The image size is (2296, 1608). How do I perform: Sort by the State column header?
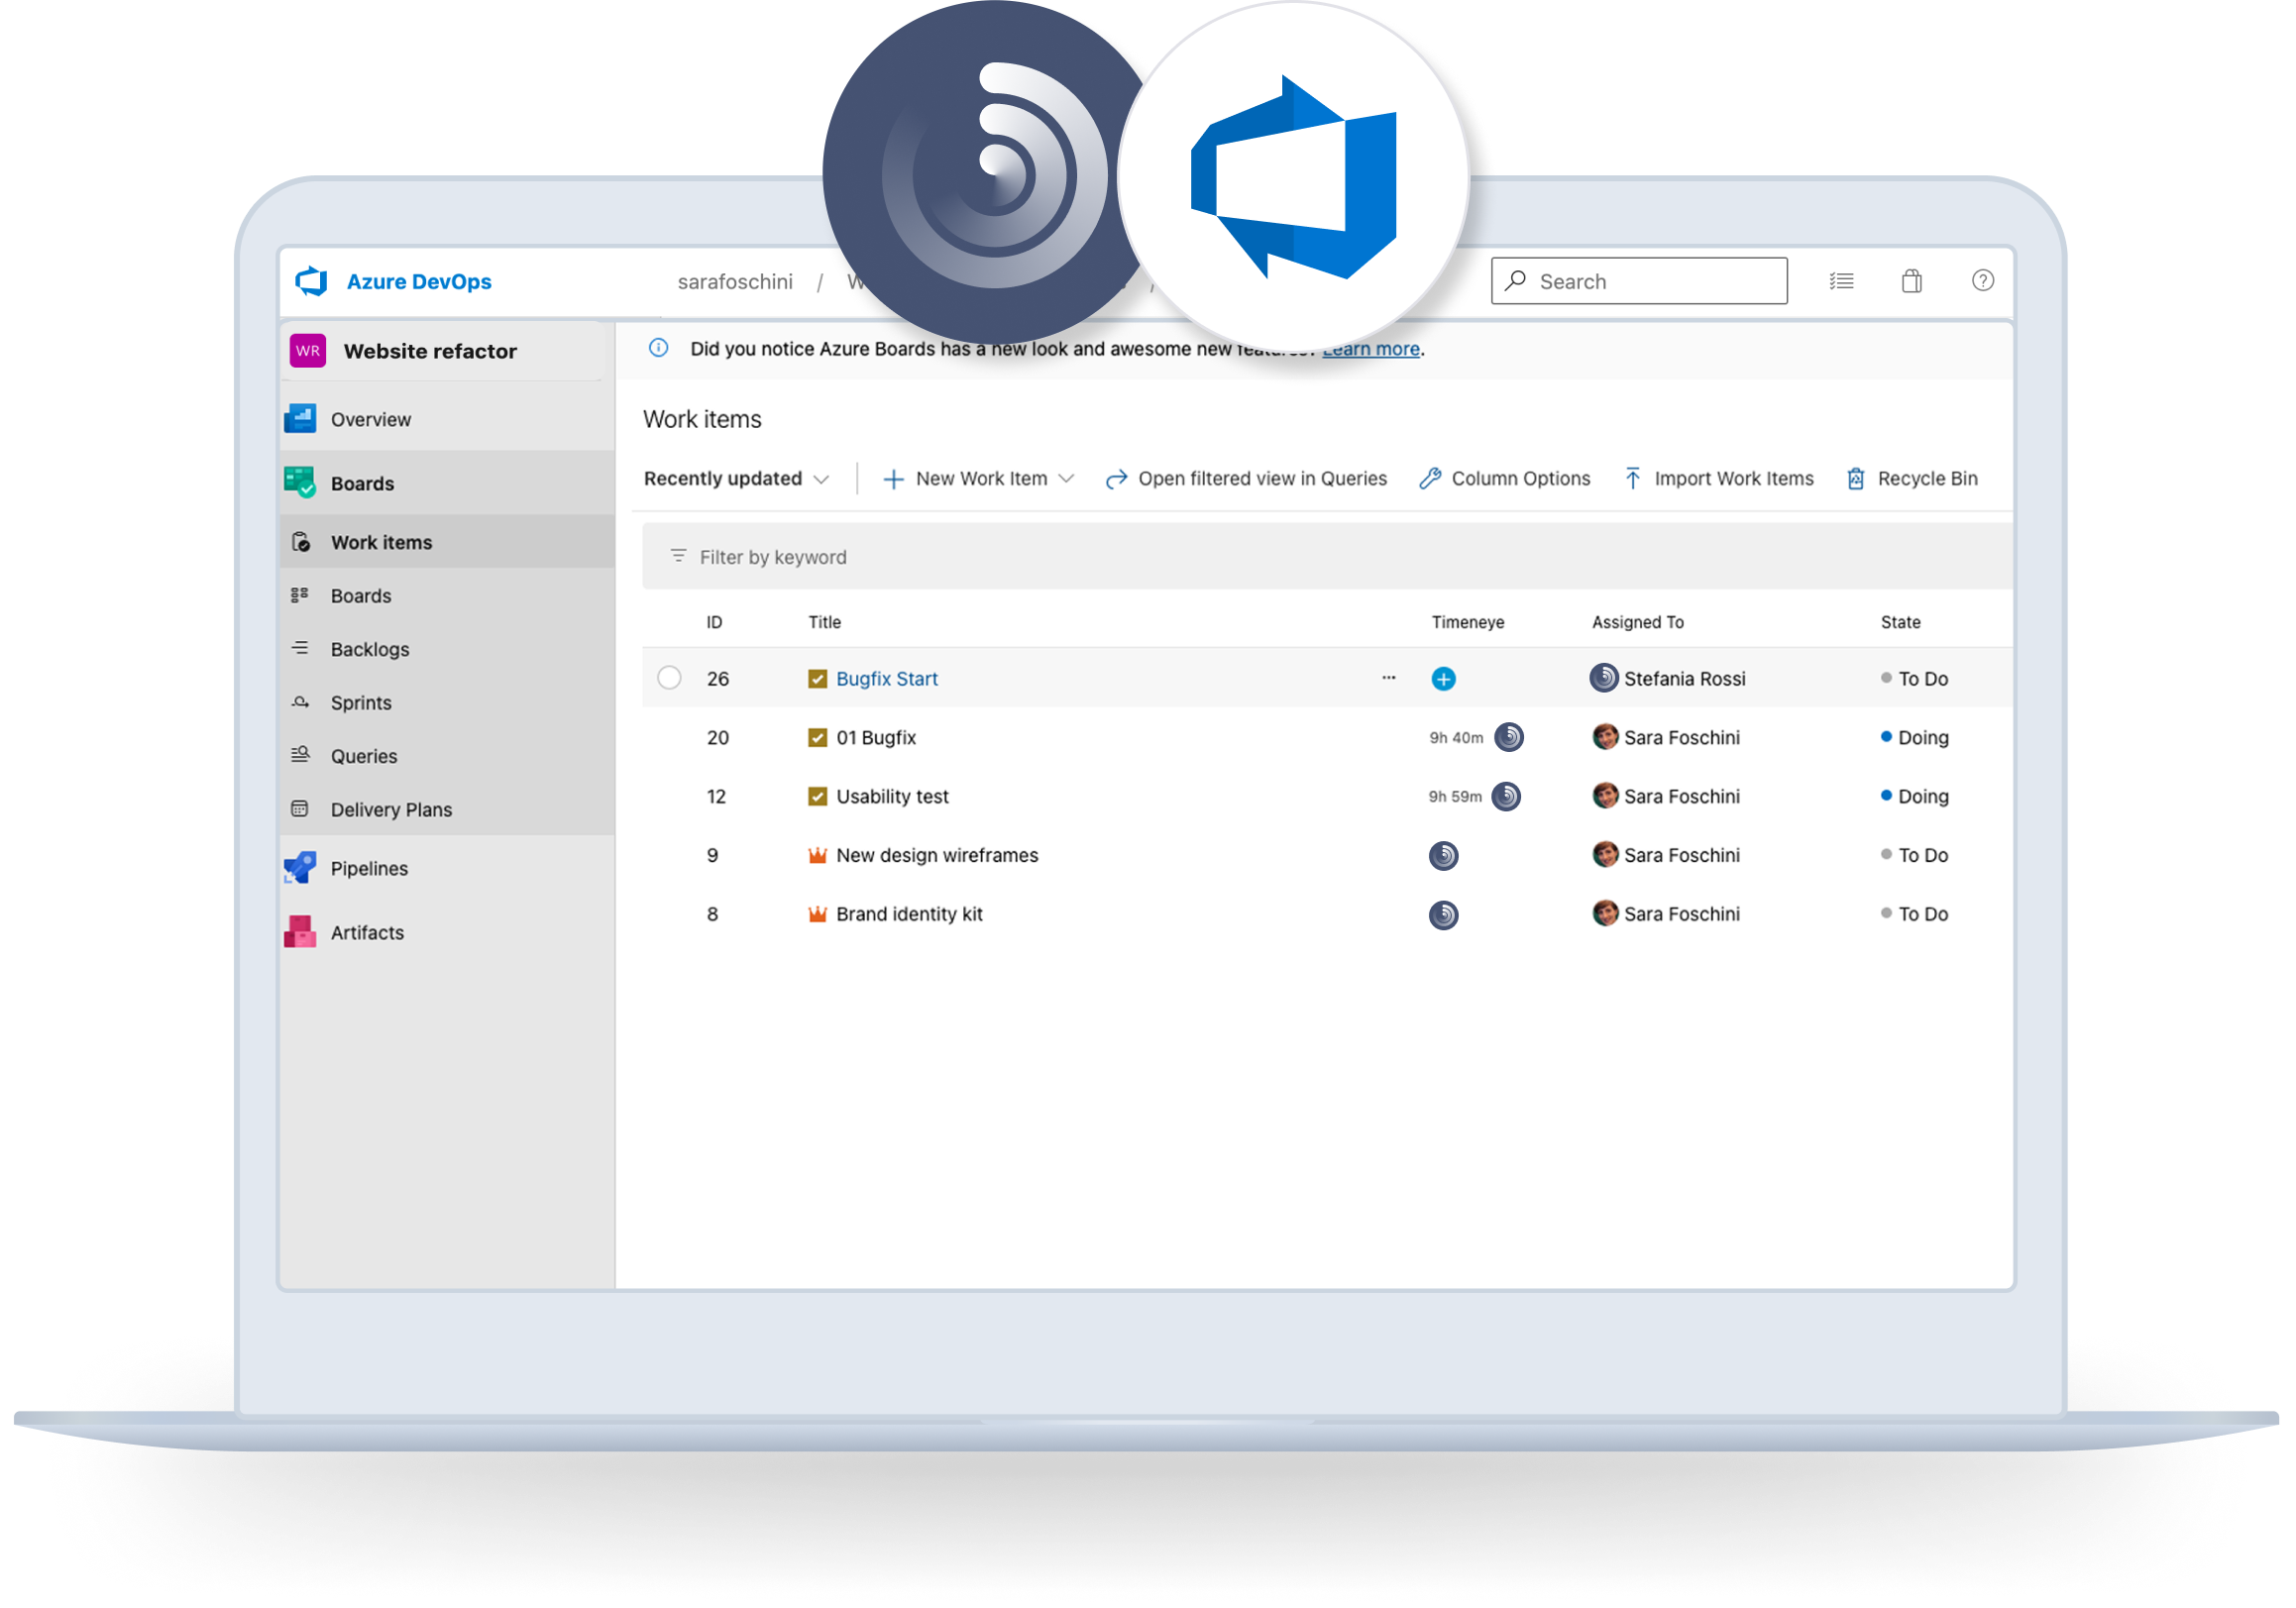pos(1900,622)
